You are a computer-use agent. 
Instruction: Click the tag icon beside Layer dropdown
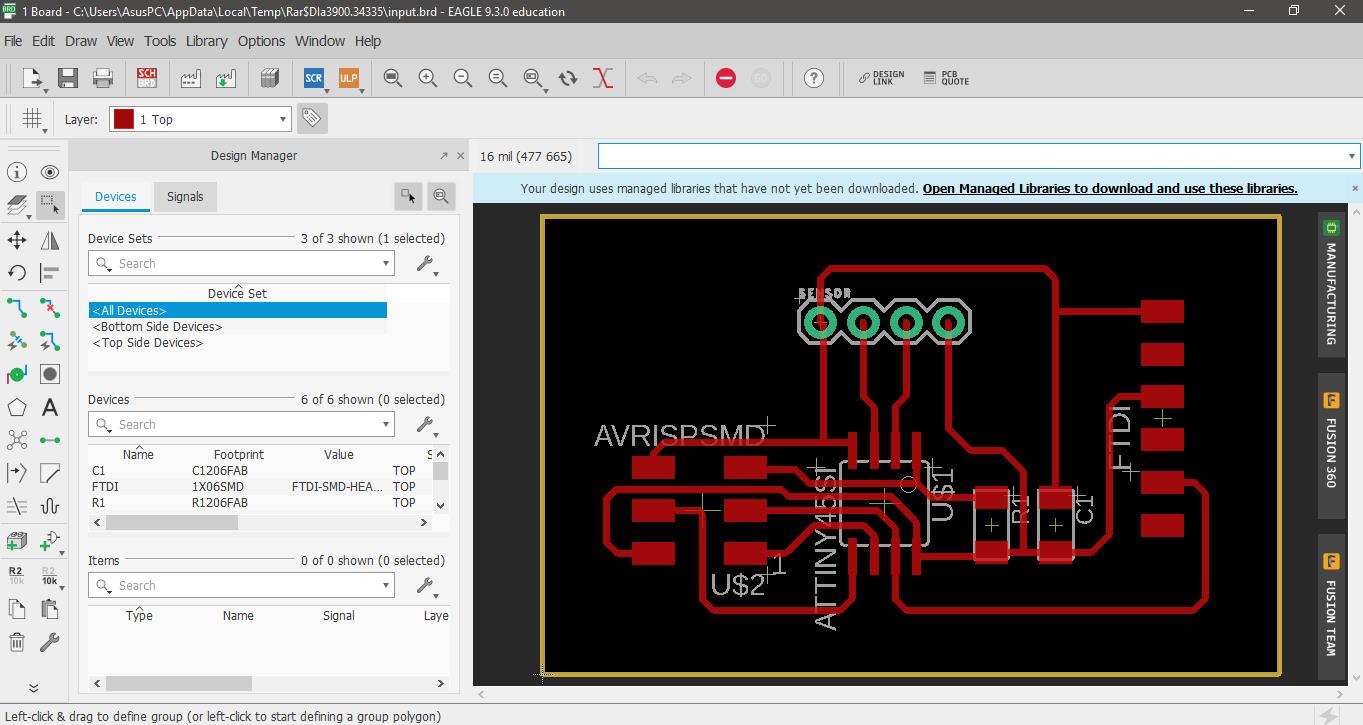coord(311,118)
